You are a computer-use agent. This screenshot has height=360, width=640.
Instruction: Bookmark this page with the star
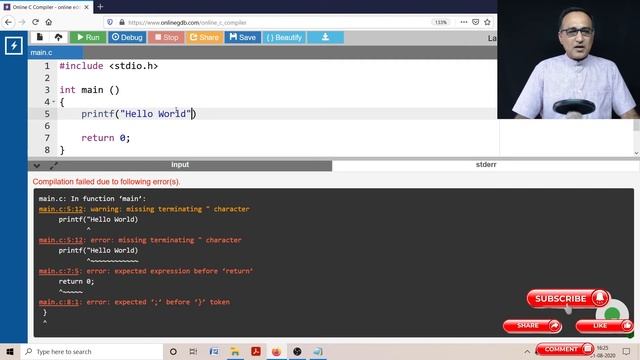(x=487, y=22)
